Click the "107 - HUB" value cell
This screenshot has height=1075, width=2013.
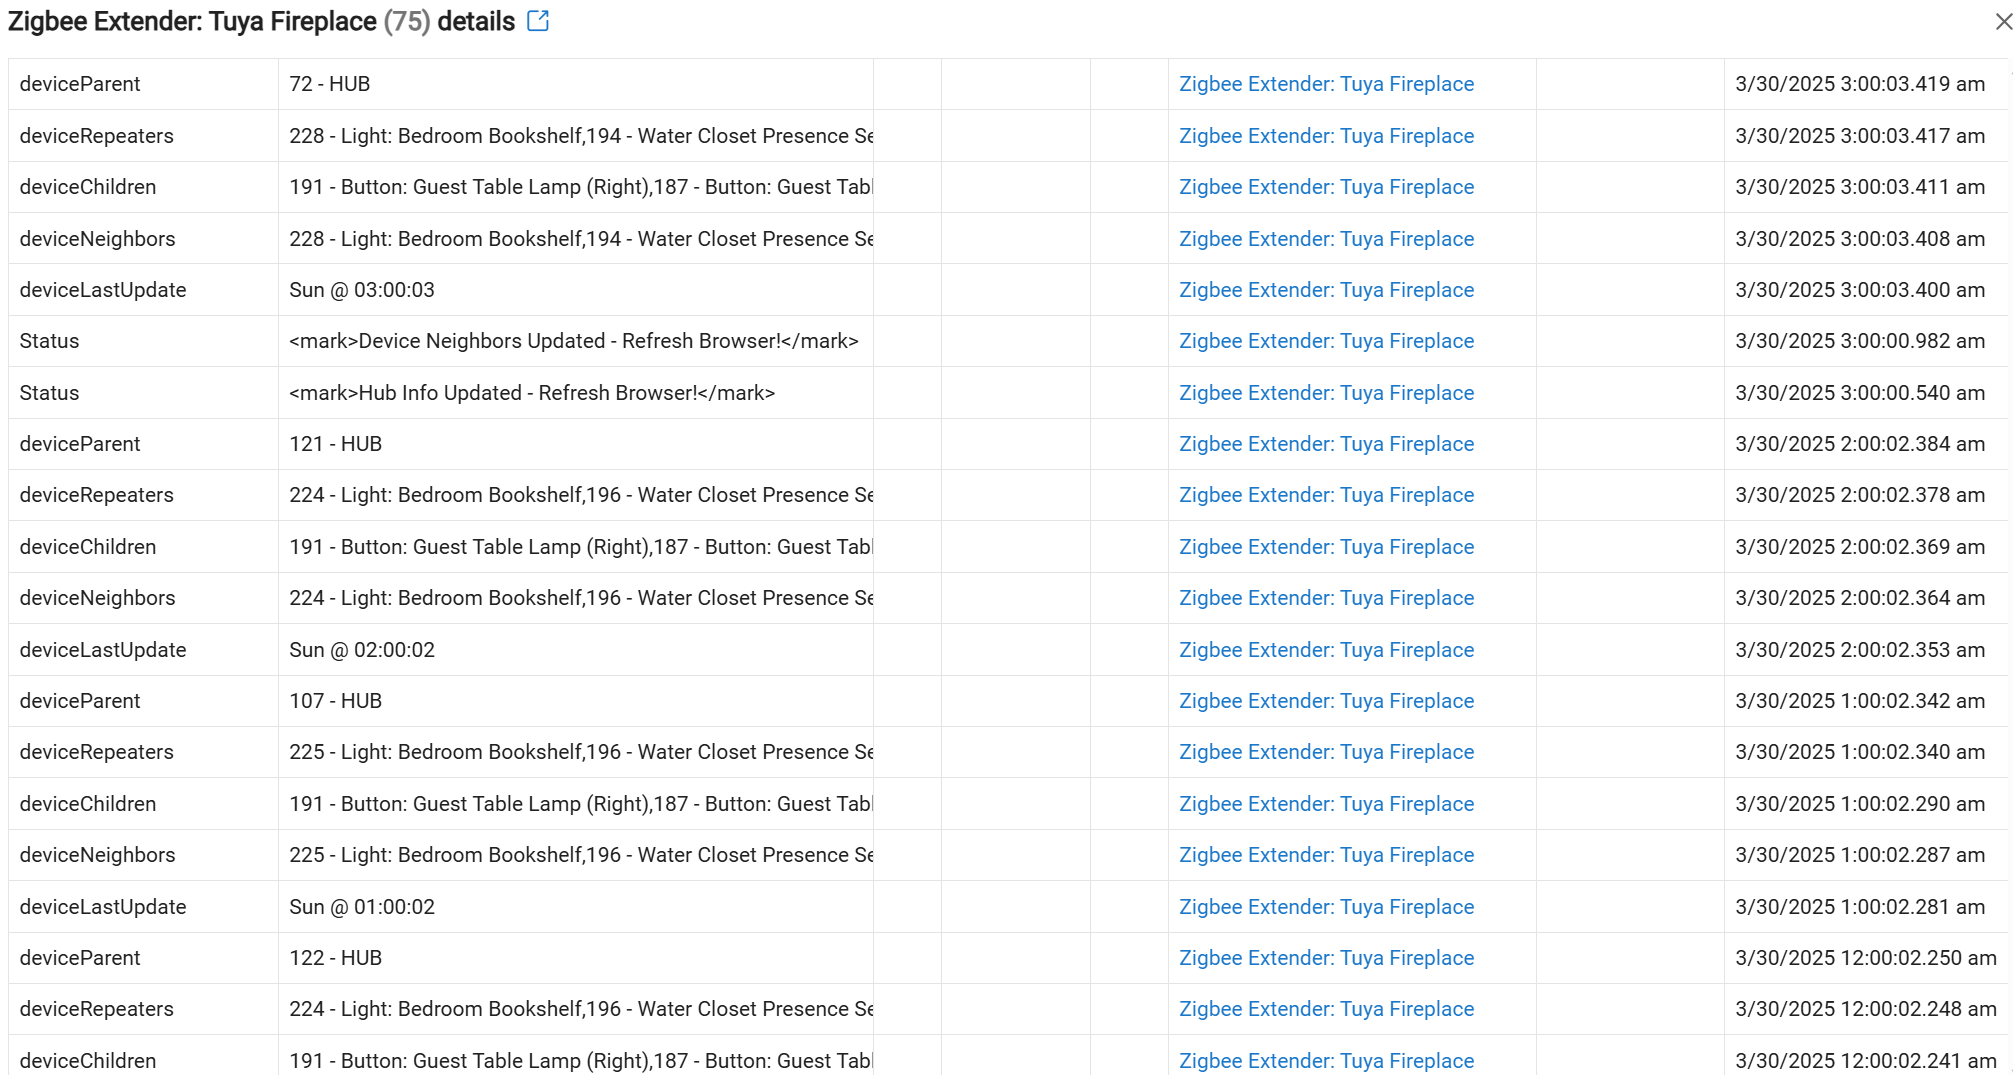pos(336,701)
